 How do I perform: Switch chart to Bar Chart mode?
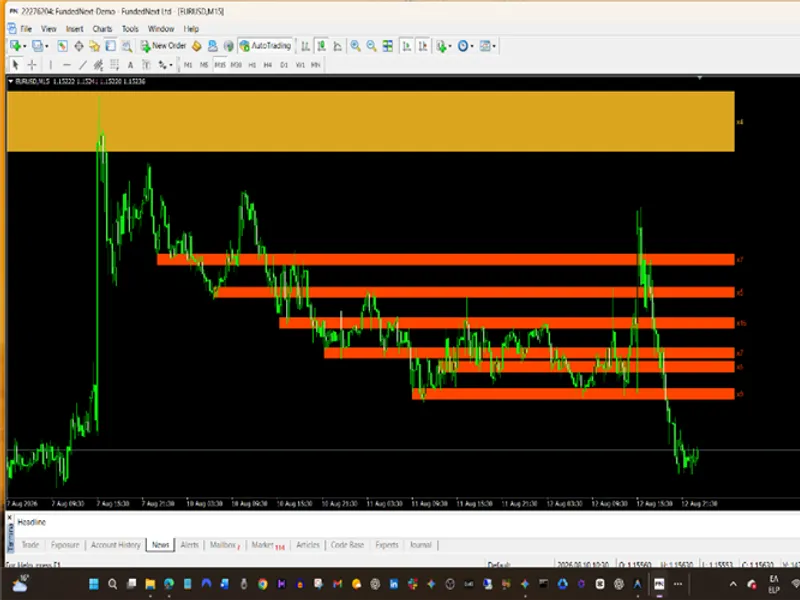point(305,46)
